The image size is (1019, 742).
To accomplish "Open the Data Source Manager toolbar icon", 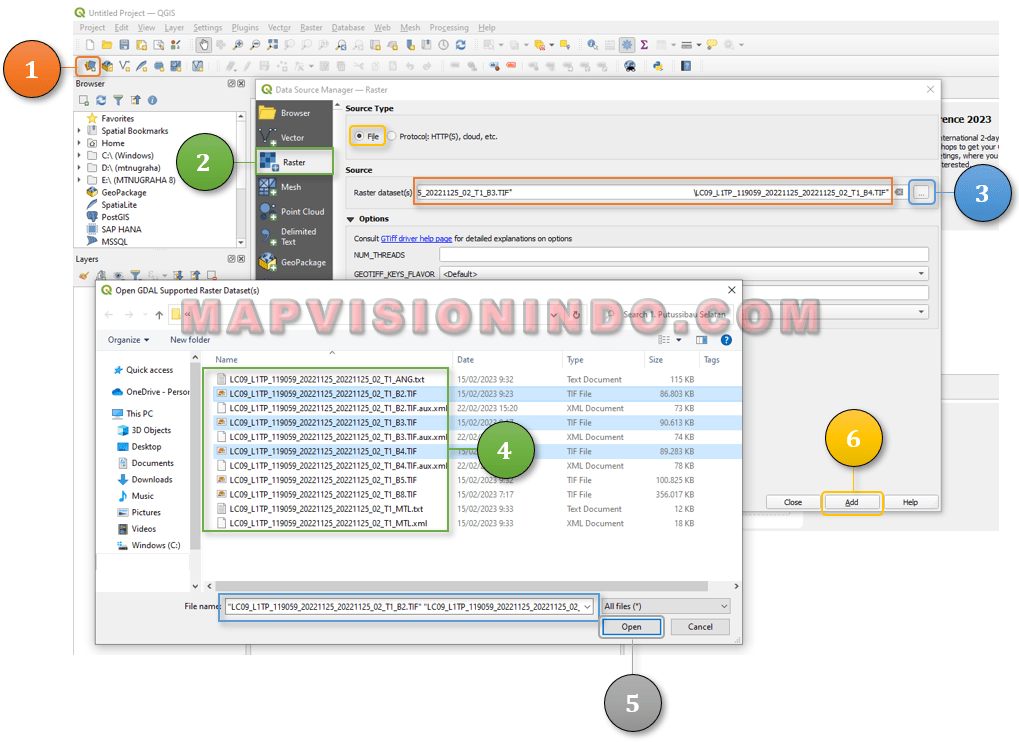I will (x=90, y=66).
